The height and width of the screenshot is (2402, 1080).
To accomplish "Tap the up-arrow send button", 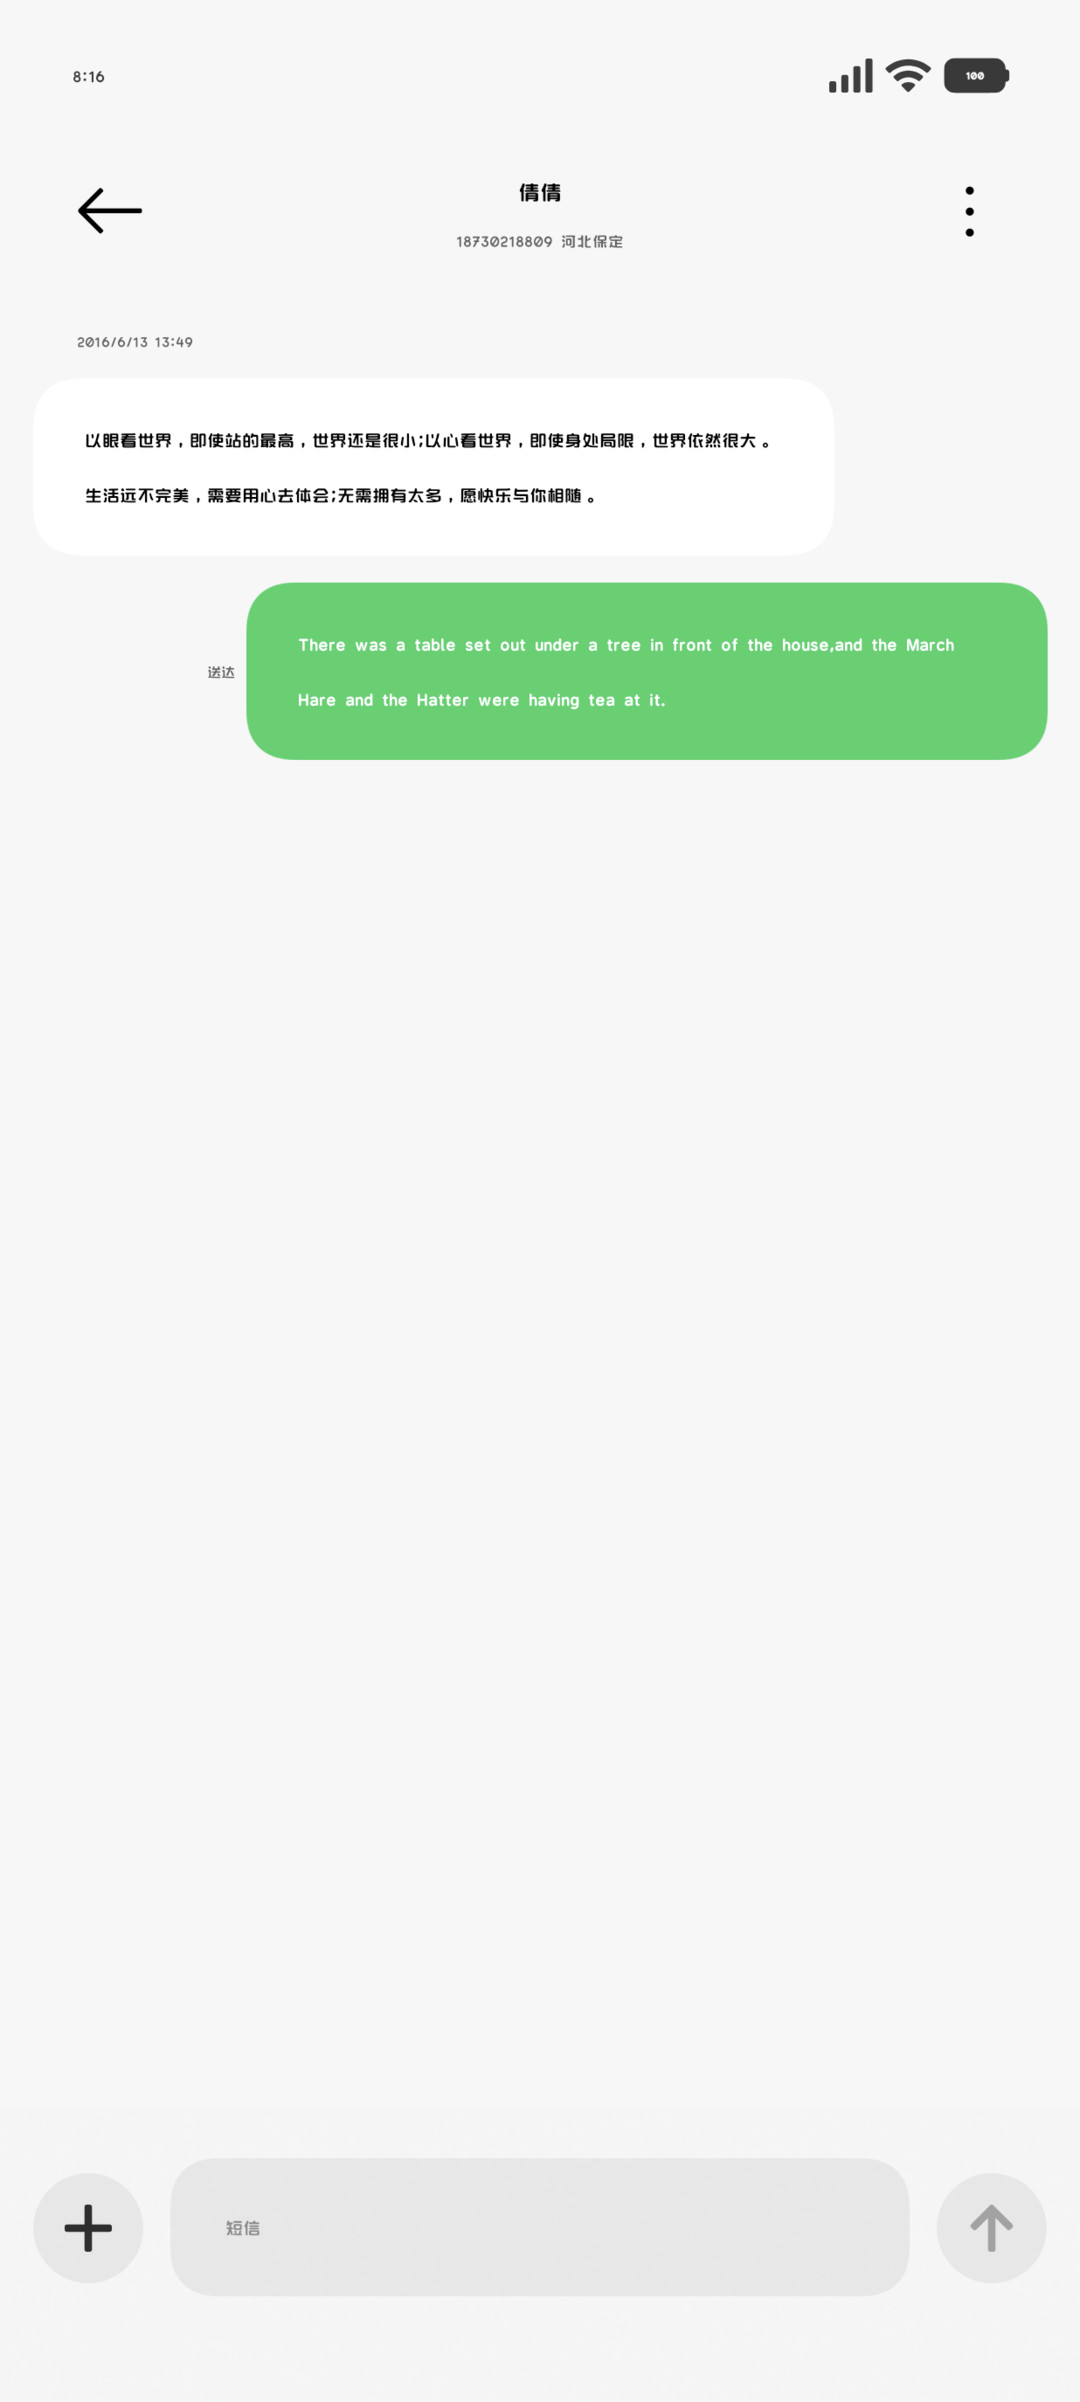I will [991, 2228].
